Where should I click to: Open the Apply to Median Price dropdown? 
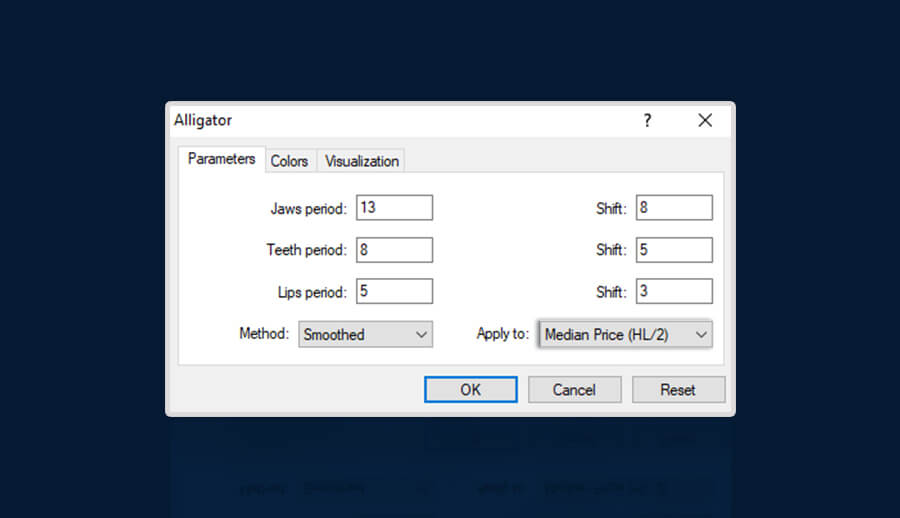[x=625, y=334]
